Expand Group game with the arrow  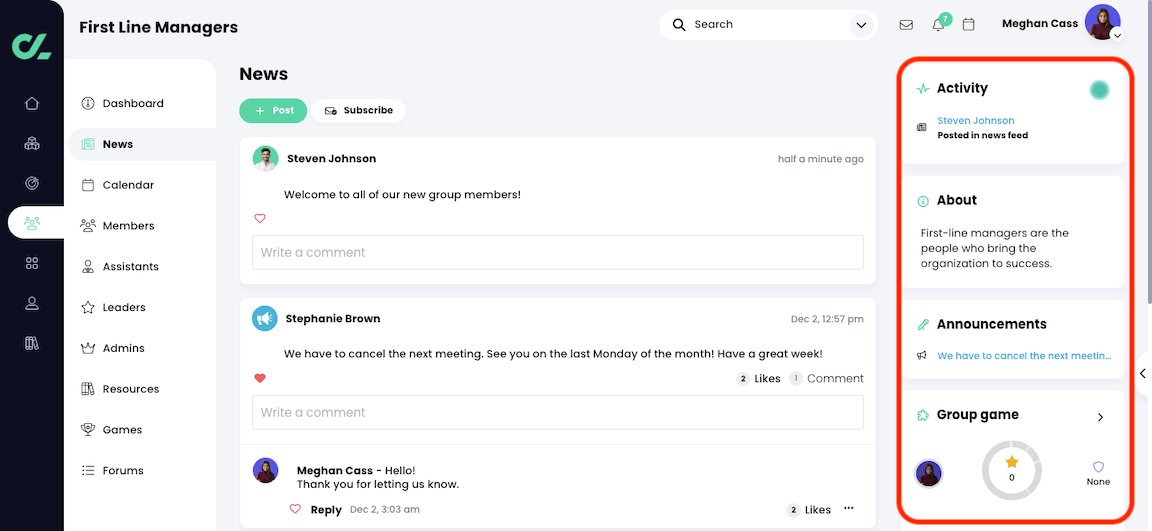(1100, 417)
